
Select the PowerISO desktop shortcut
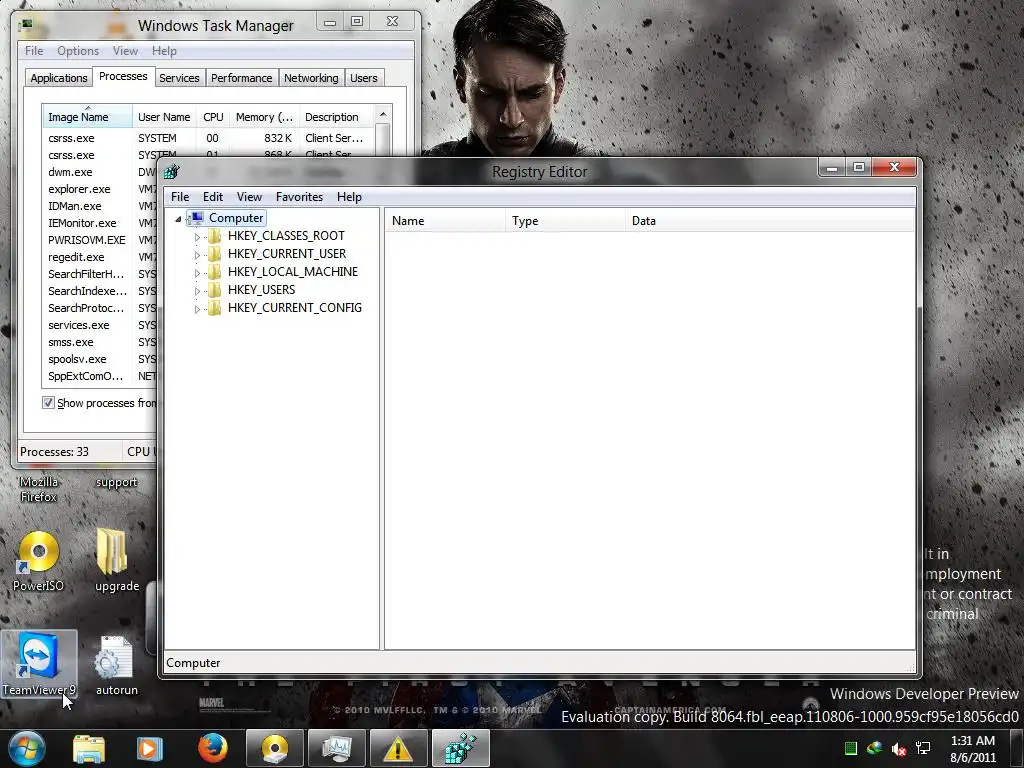[39, 561]
